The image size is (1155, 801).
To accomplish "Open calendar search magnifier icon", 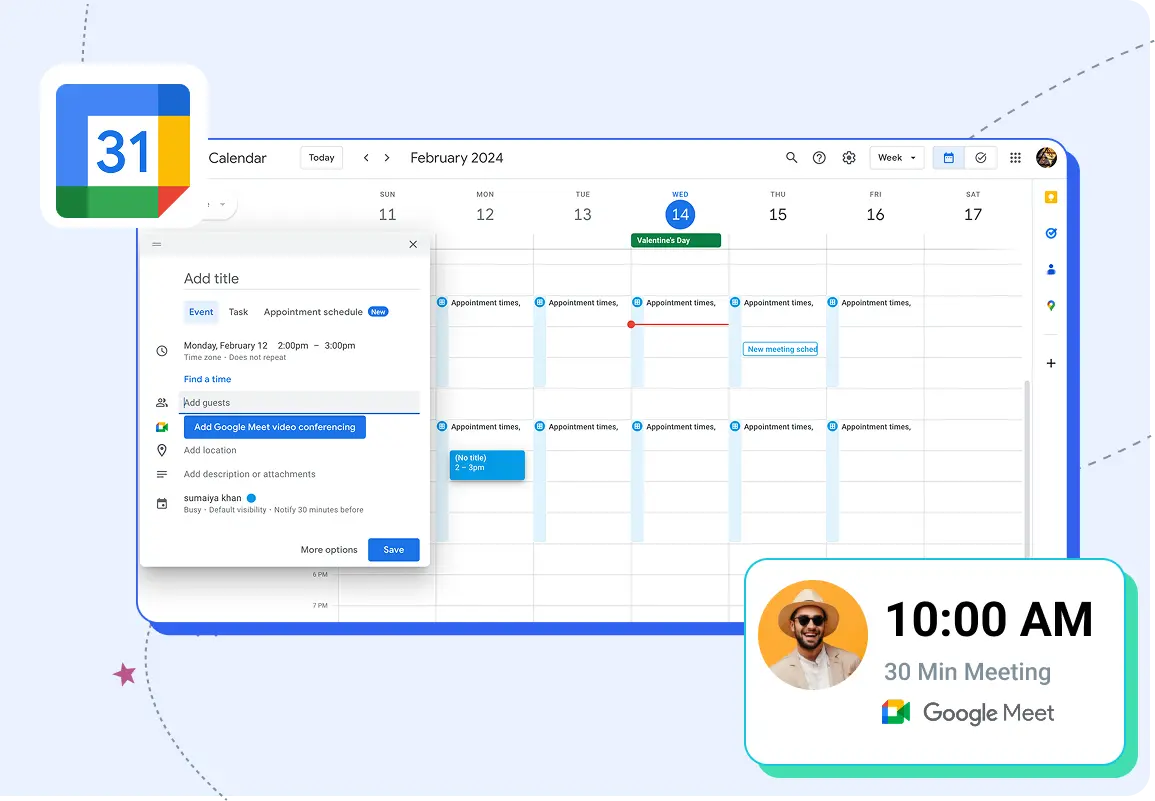I will (x=791, y=158).
